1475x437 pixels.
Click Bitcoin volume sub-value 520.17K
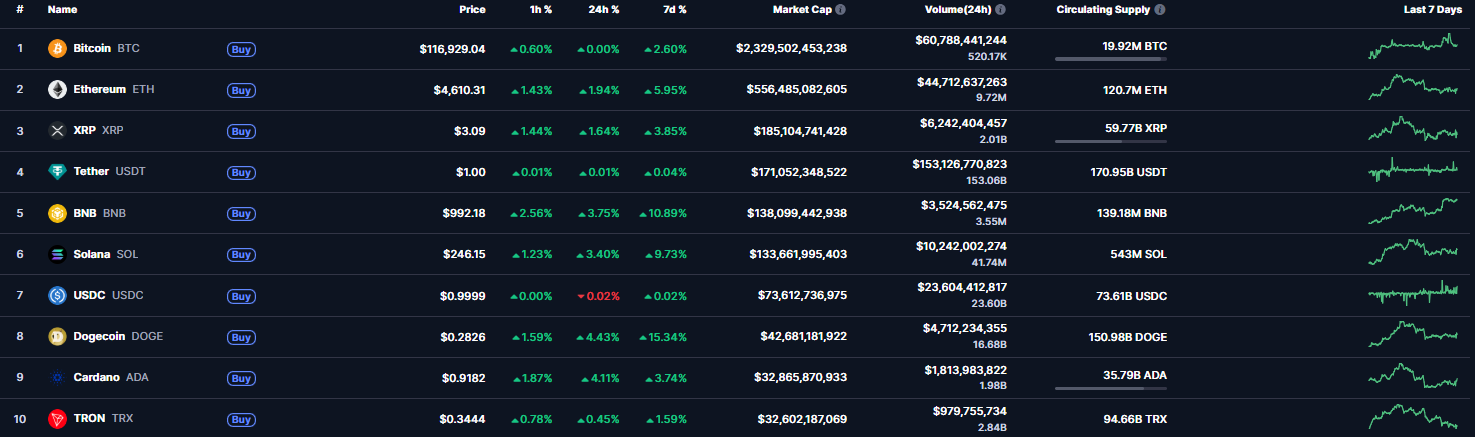coord(987,57)
